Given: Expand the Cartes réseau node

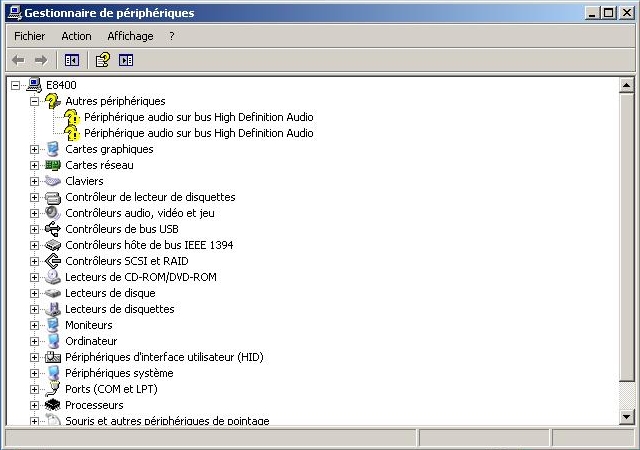Looking at the screenshot, I should pos(34,165).
